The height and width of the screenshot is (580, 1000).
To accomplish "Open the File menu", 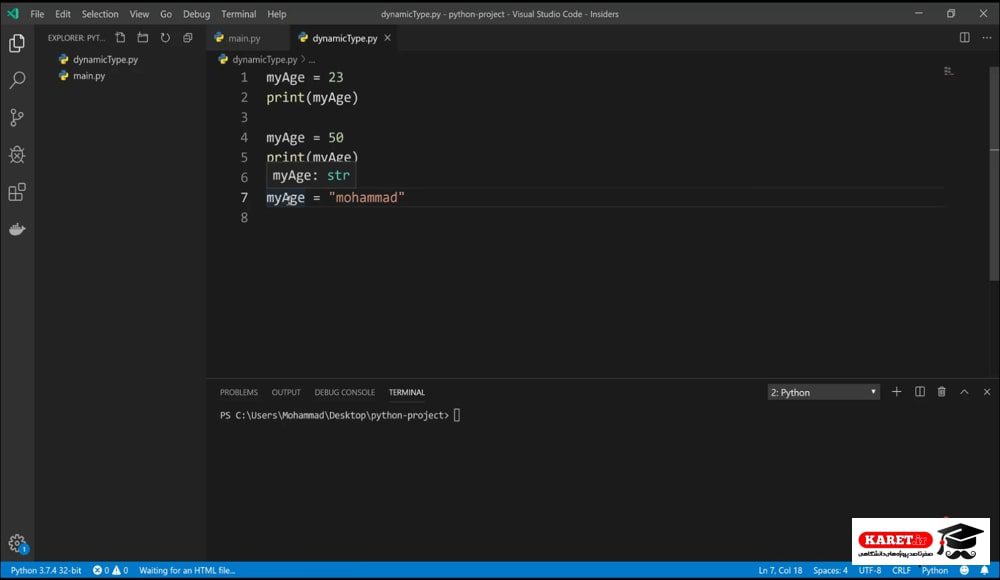I will click(x=37, y=14).
